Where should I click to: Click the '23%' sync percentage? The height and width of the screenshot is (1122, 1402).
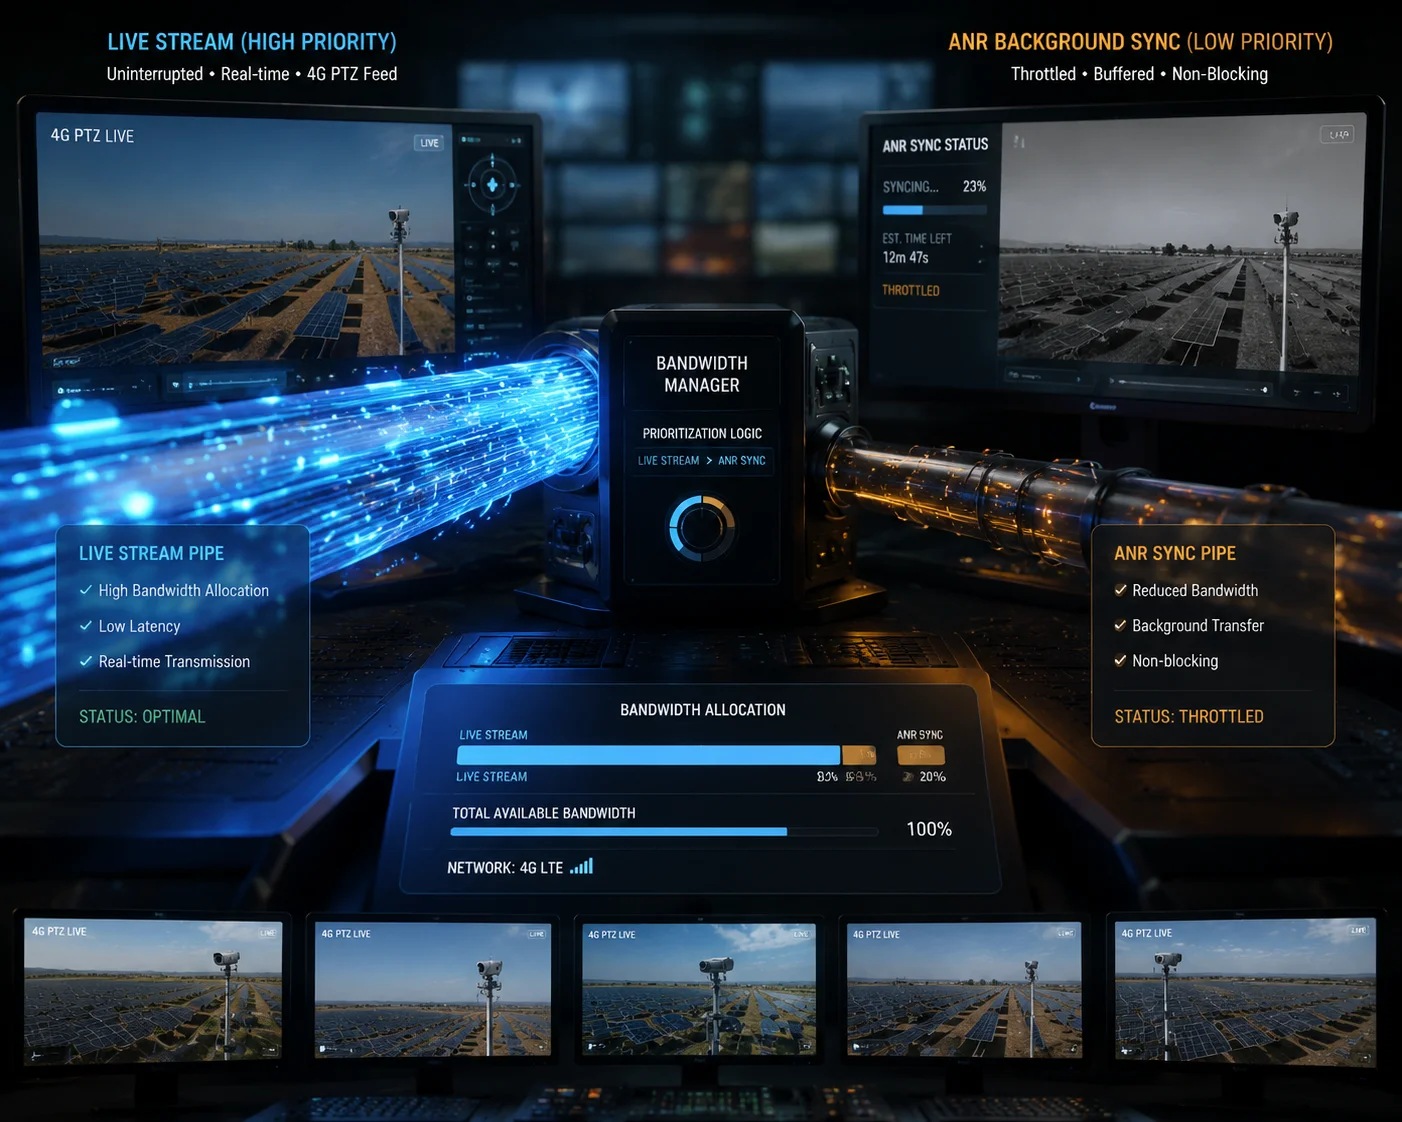pyautogui.click(x=974, y=187)
